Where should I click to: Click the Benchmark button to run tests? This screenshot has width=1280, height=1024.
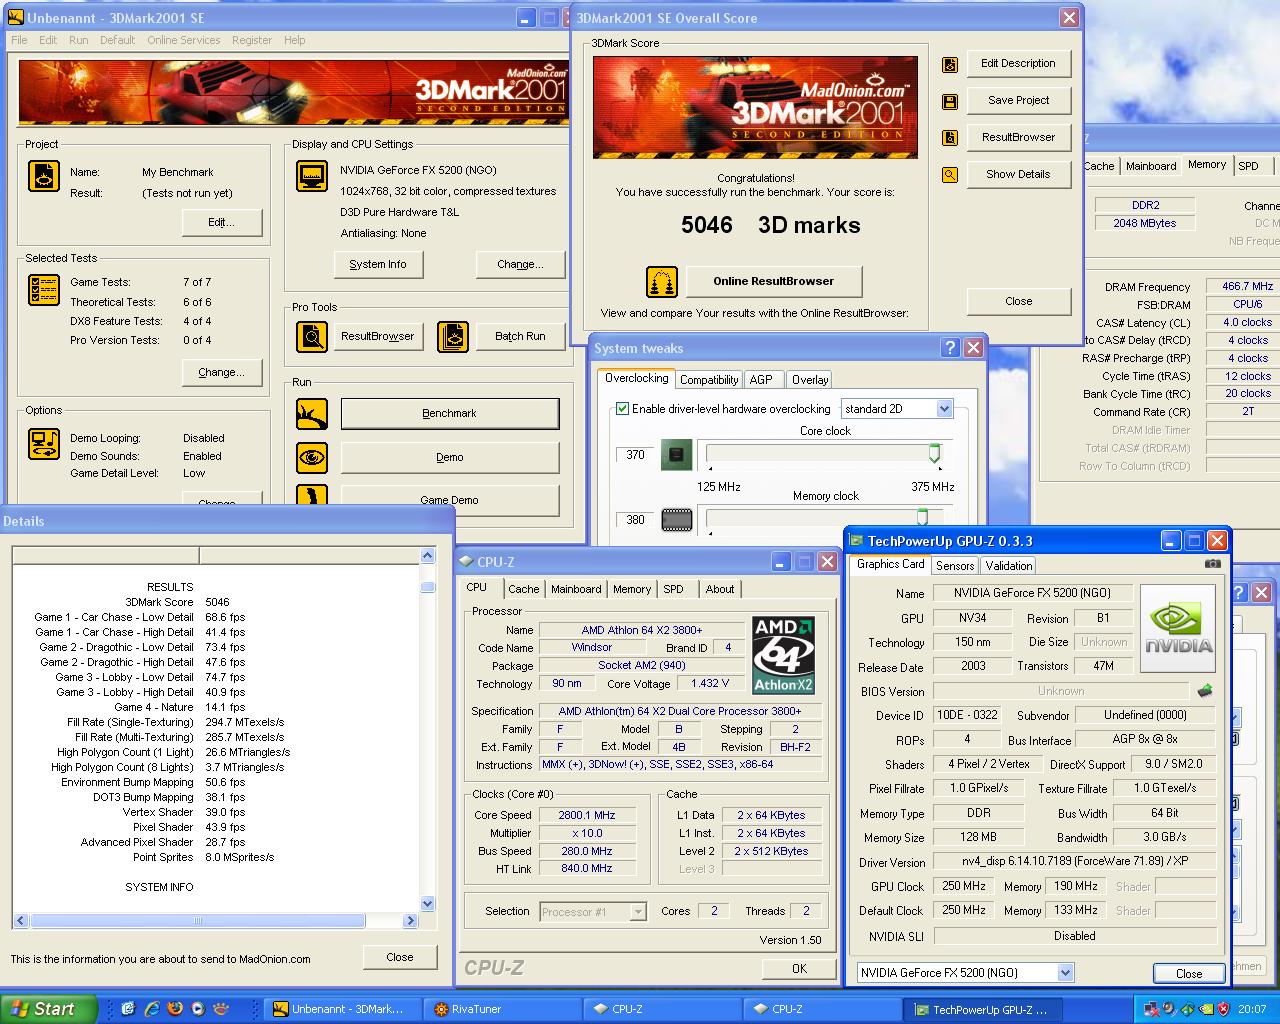[450, 414]
